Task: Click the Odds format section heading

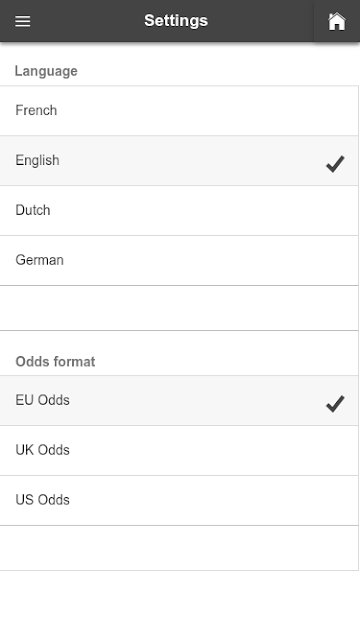Action: tap(55, 362)
